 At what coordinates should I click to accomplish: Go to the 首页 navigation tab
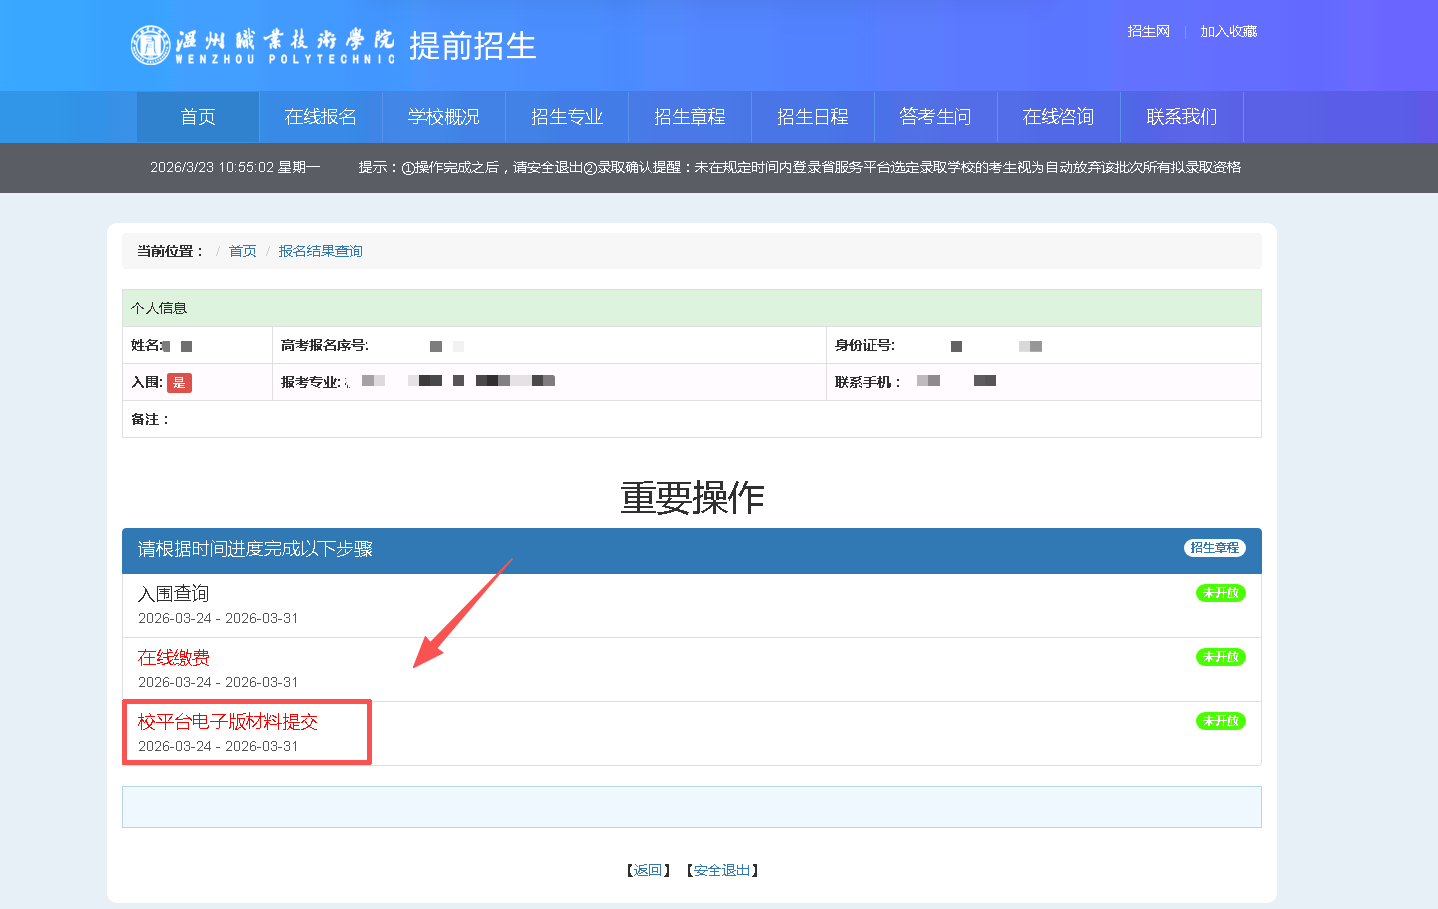tap(198, 117)
